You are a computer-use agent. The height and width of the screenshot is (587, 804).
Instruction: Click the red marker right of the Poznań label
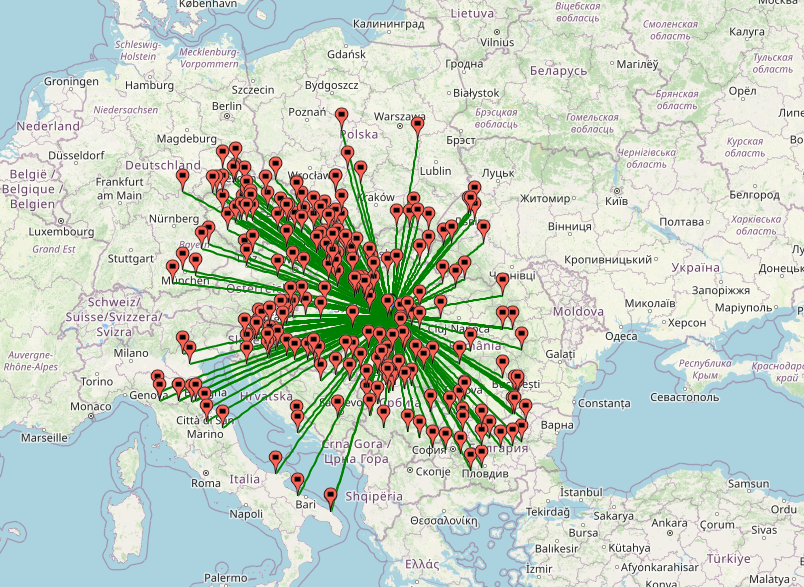(342, 117)
